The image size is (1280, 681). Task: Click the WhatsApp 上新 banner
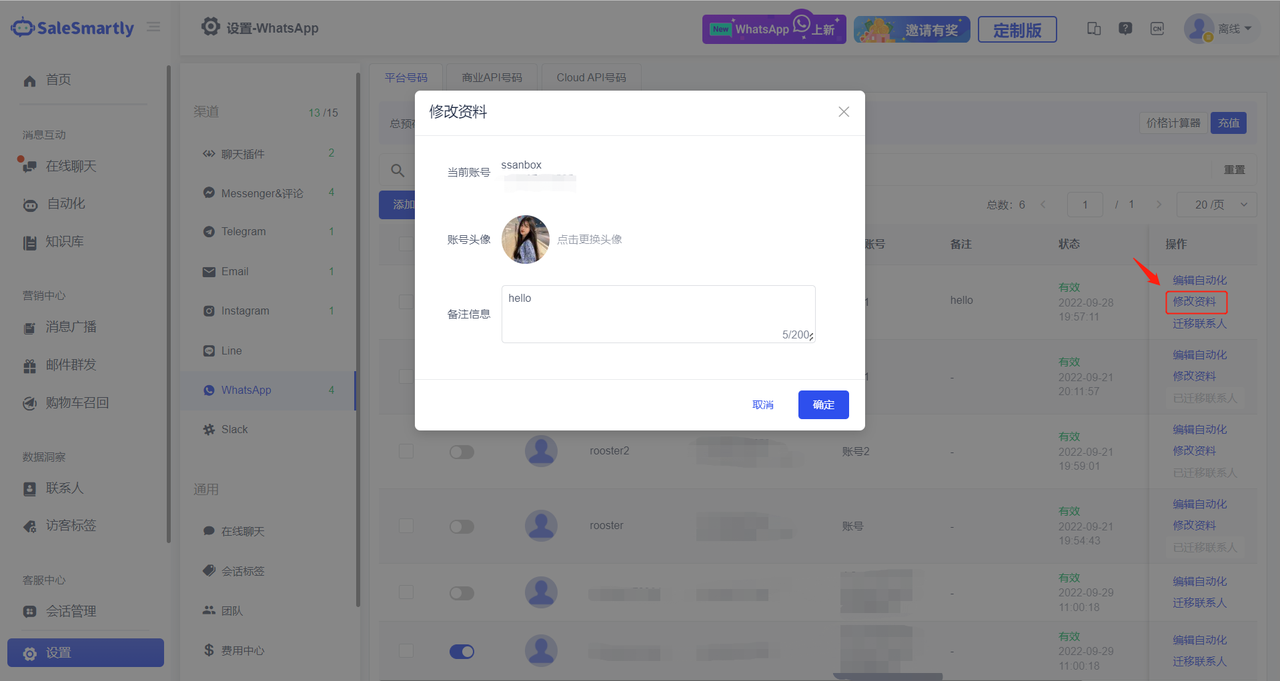click(774, 28)
